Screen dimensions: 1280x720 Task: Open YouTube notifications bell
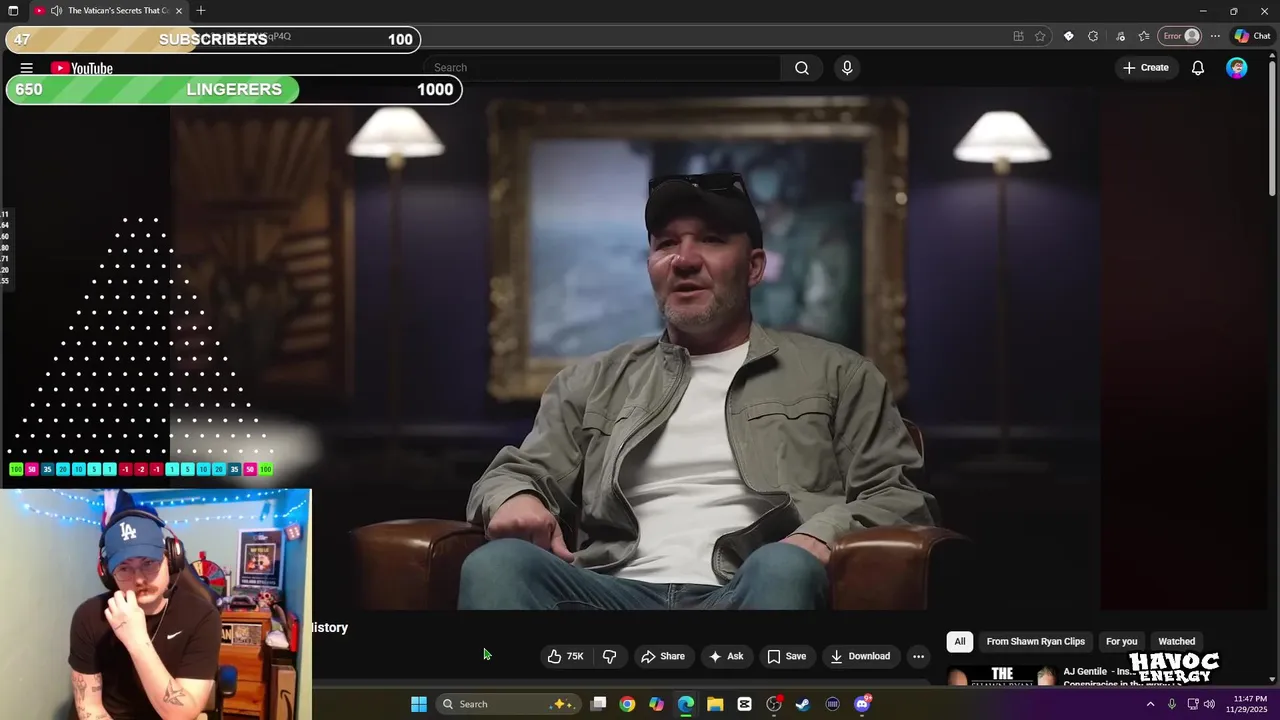pos(1197,68)
